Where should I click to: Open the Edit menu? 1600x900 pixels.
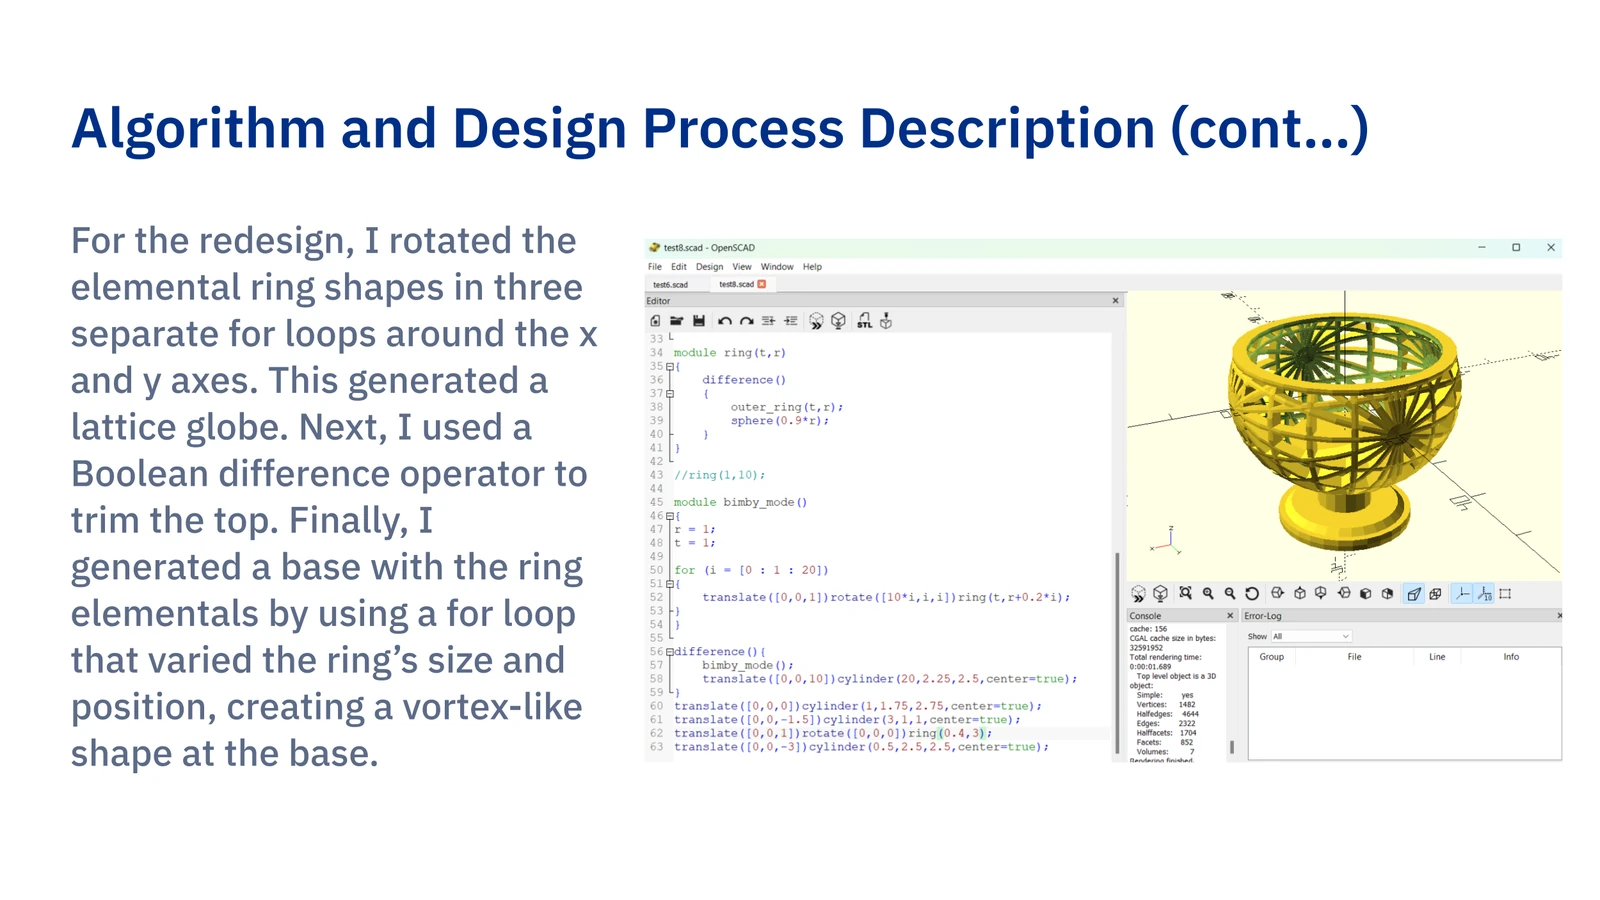(679, 267)
